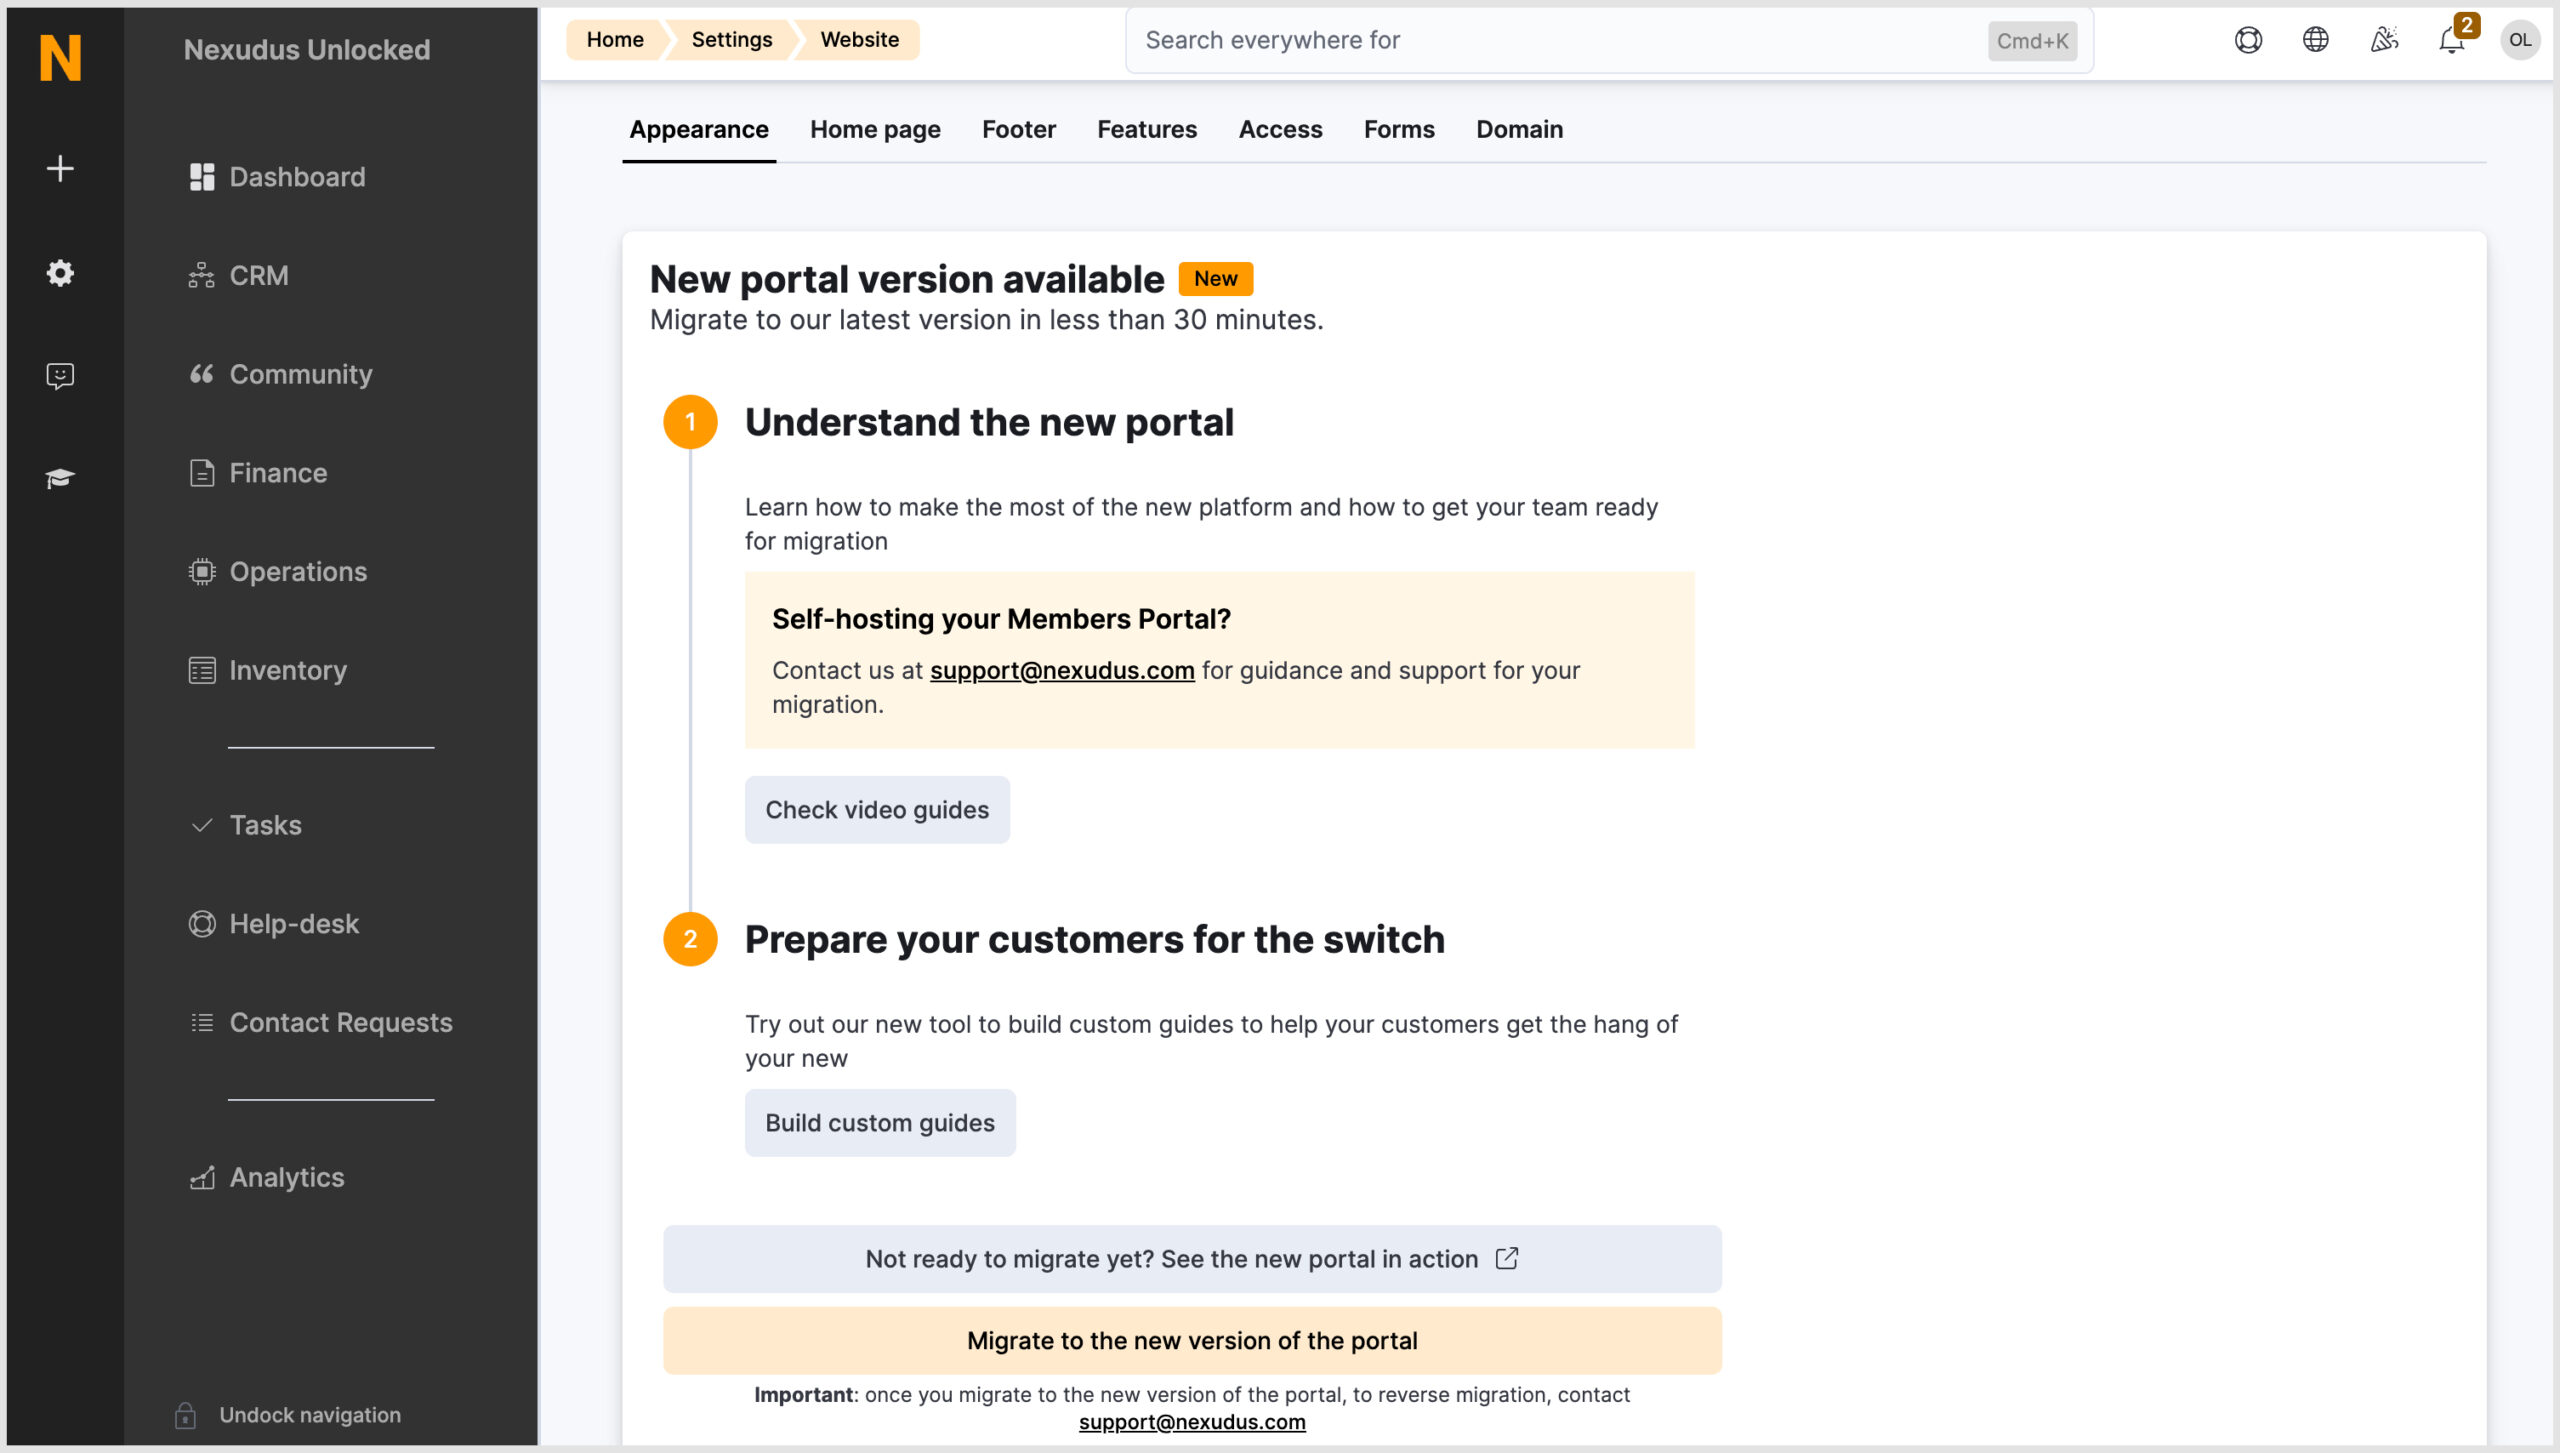Open the Operations menu item

tap(279, 571)
